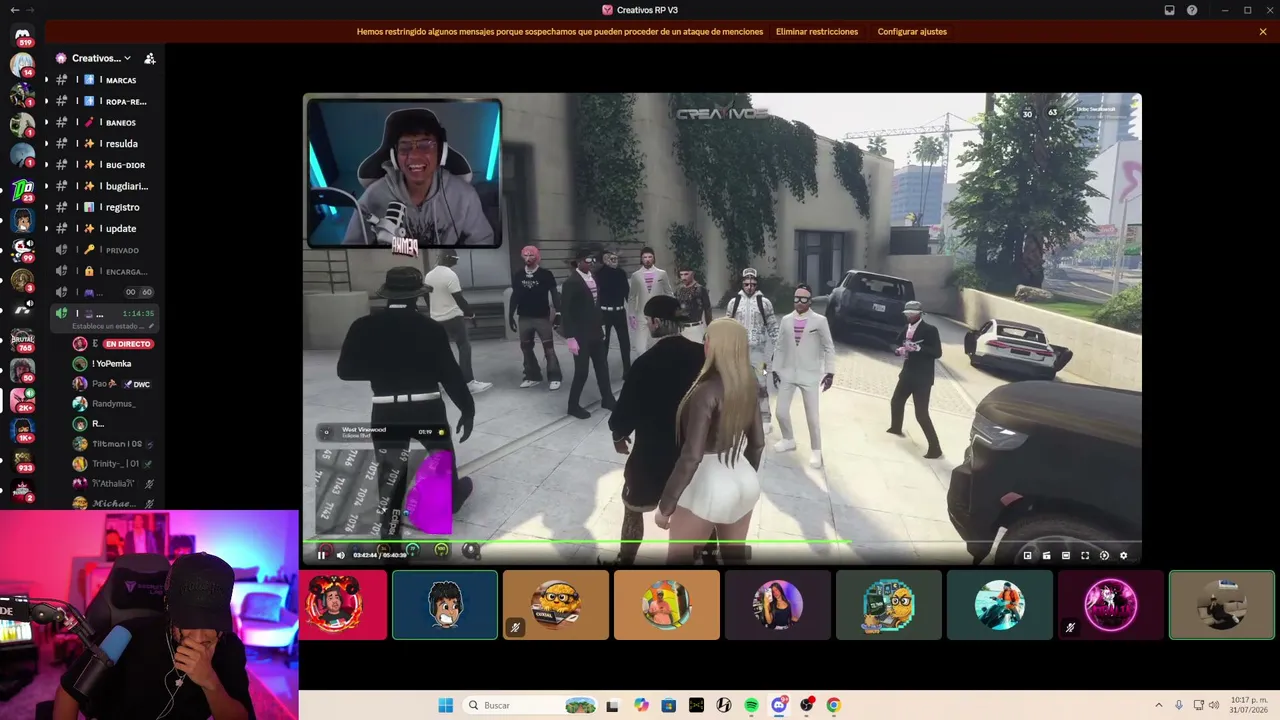Select the jet ski avatar participant tile
This screenshot has width=1280, height=720.
(x=1000, y=605)
